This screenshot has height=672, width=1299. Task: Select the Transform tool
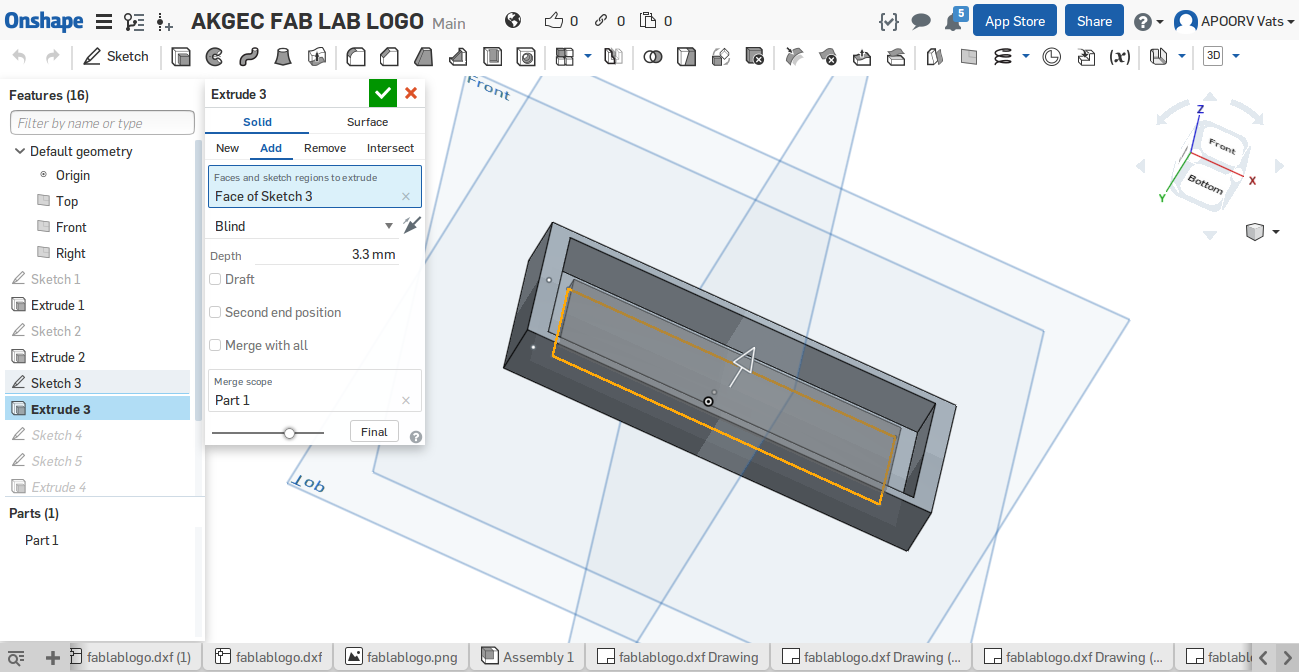click(x=720, y=57)
